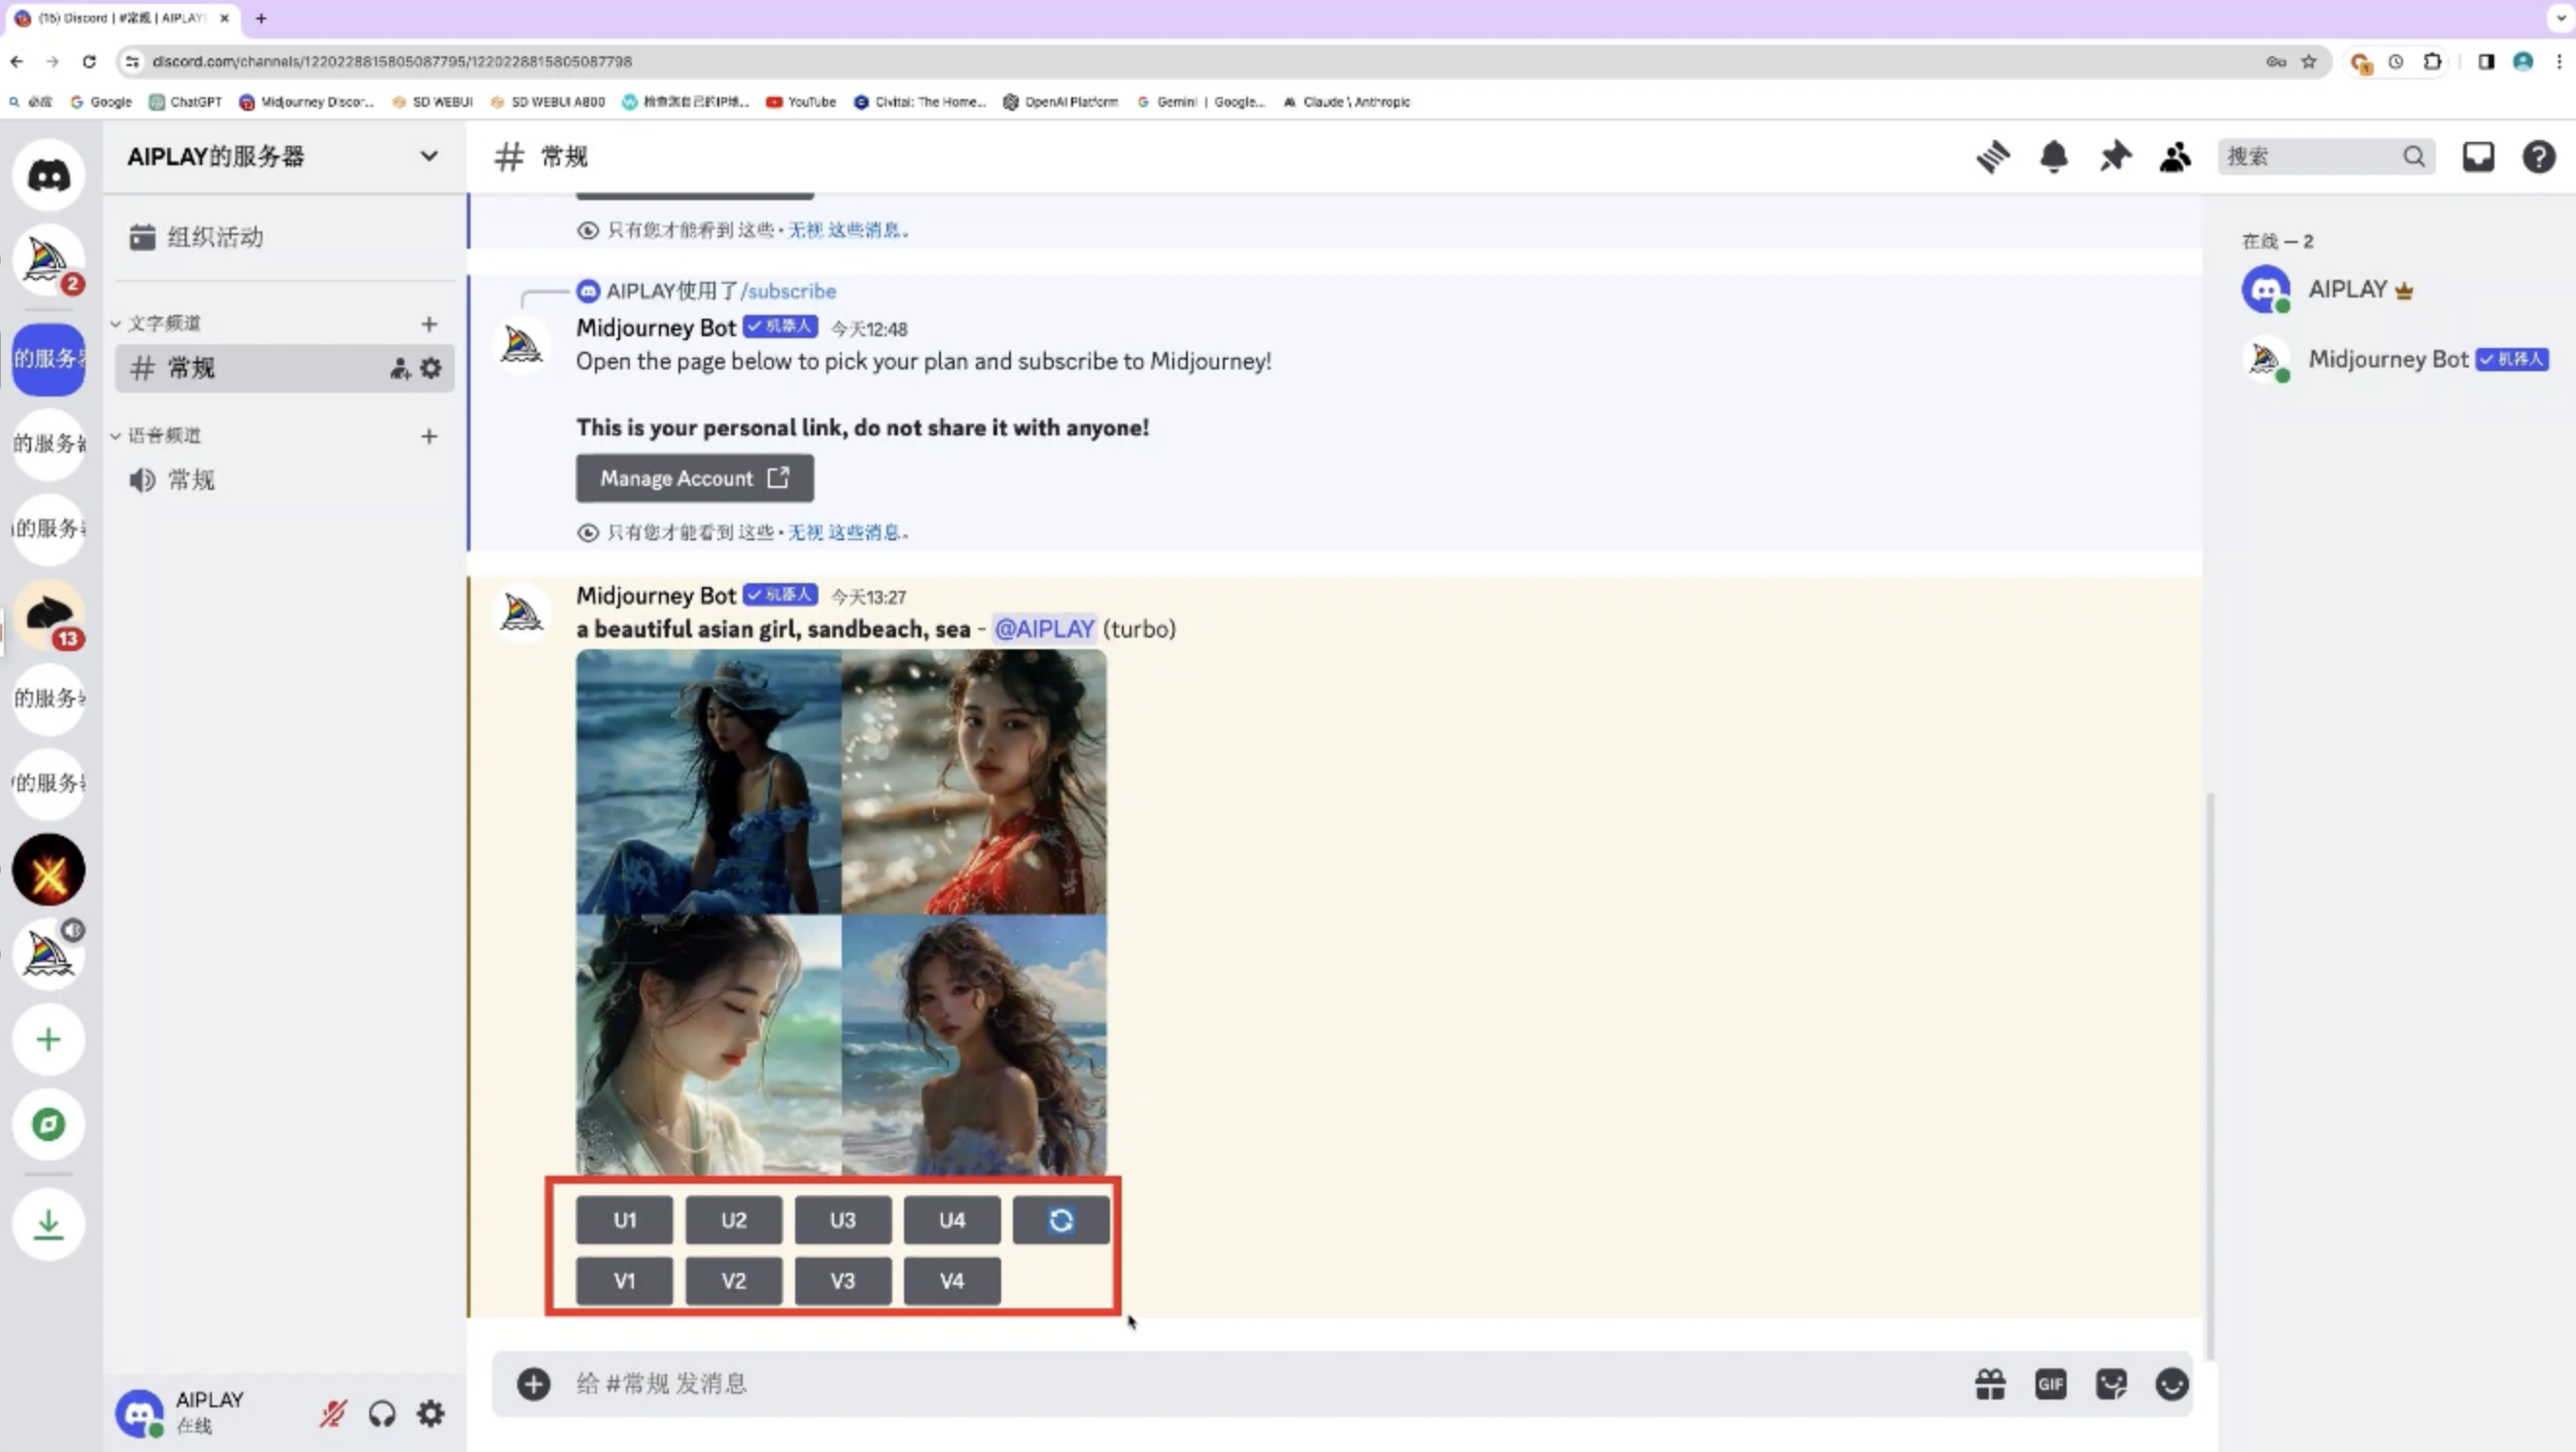Collapse the 语音频道 category
Image resolution: width=2576 pixels, height=1452 pixels.
157,436
